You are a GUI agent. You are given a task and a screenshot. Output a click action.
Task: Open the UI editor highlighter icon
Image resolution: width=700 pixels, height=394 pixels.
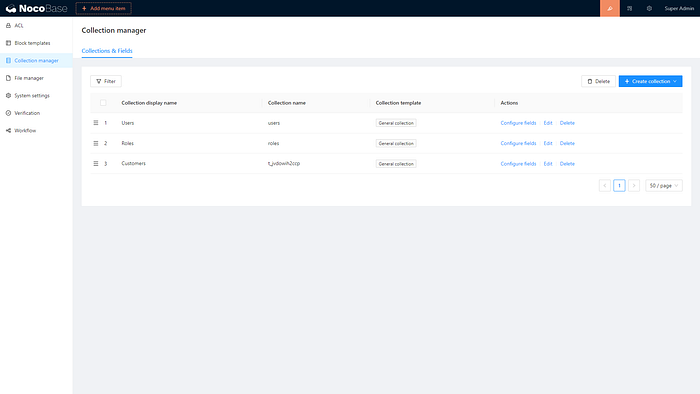(610, 8)
